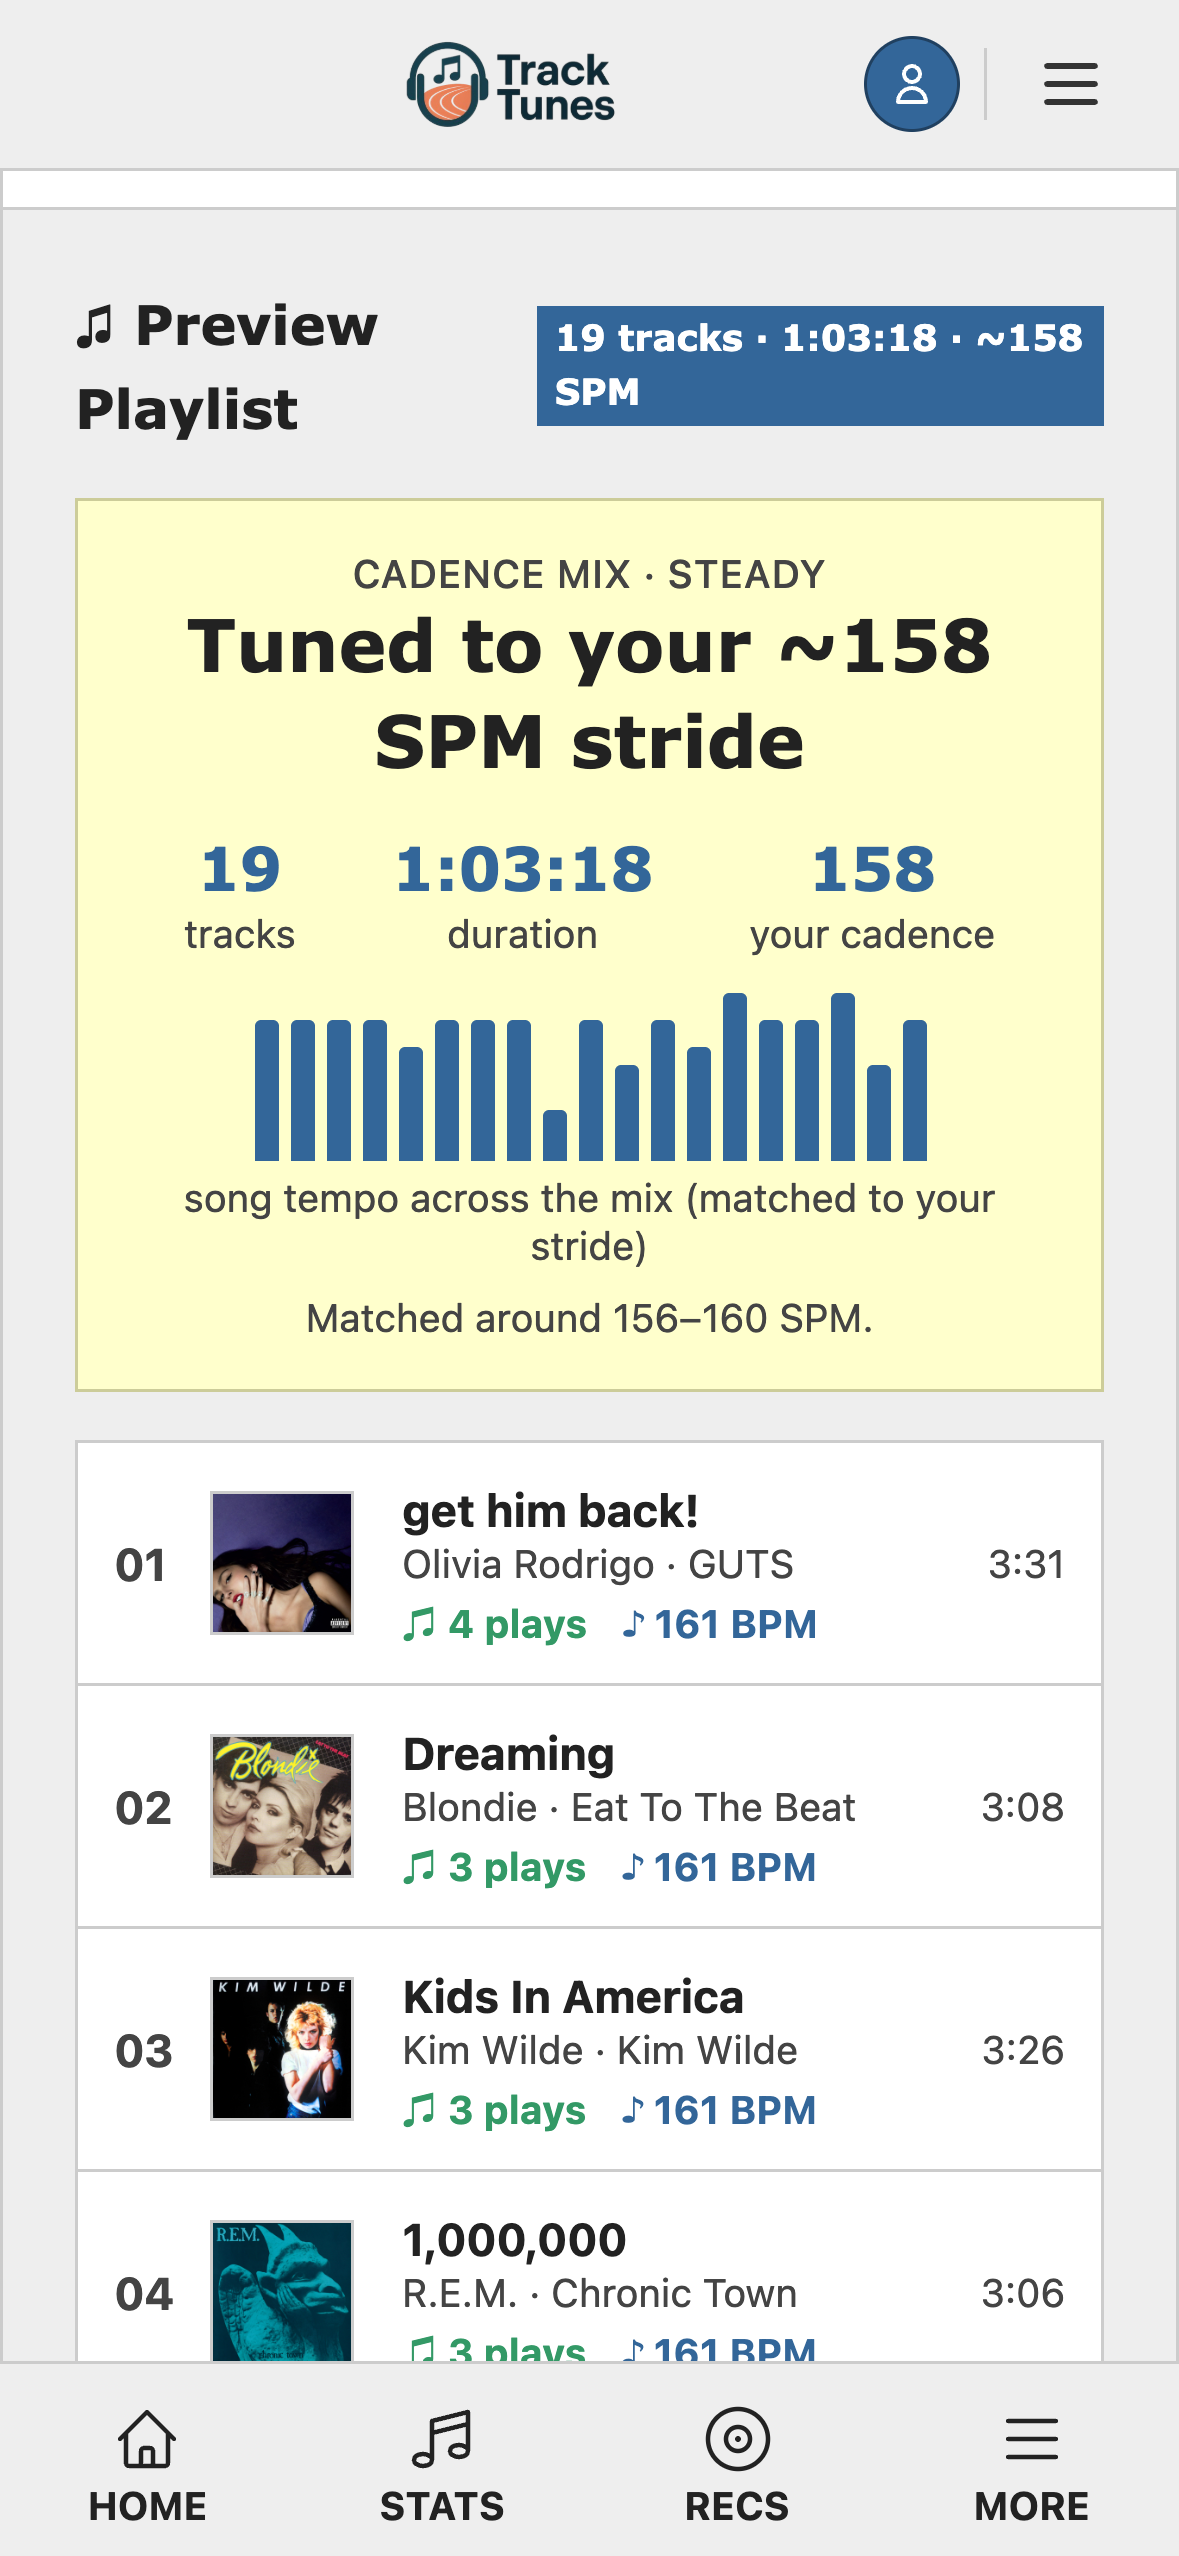Click the R.E.M. Chronic Town cover
The image size is (1179, 2556).
[282, 2291]
